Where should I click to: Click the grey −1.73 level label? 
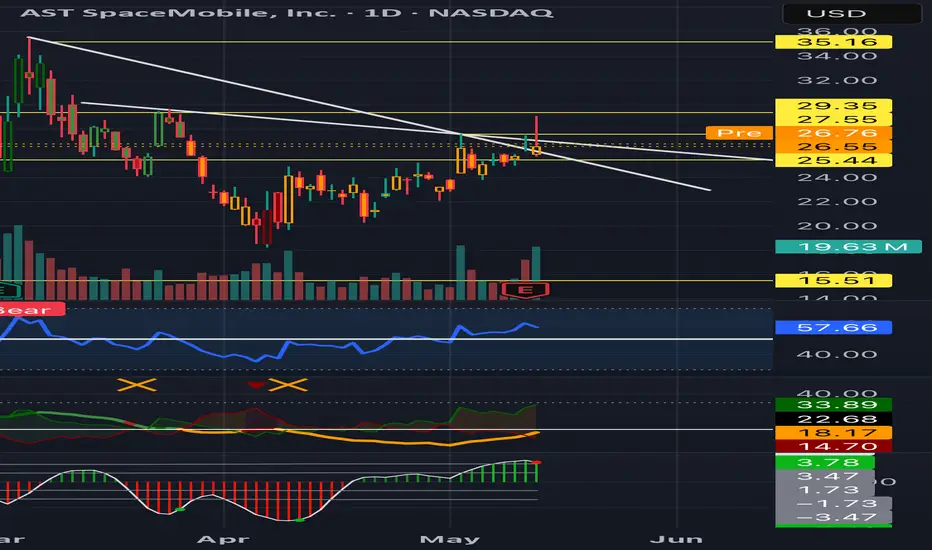click(833, 504)
